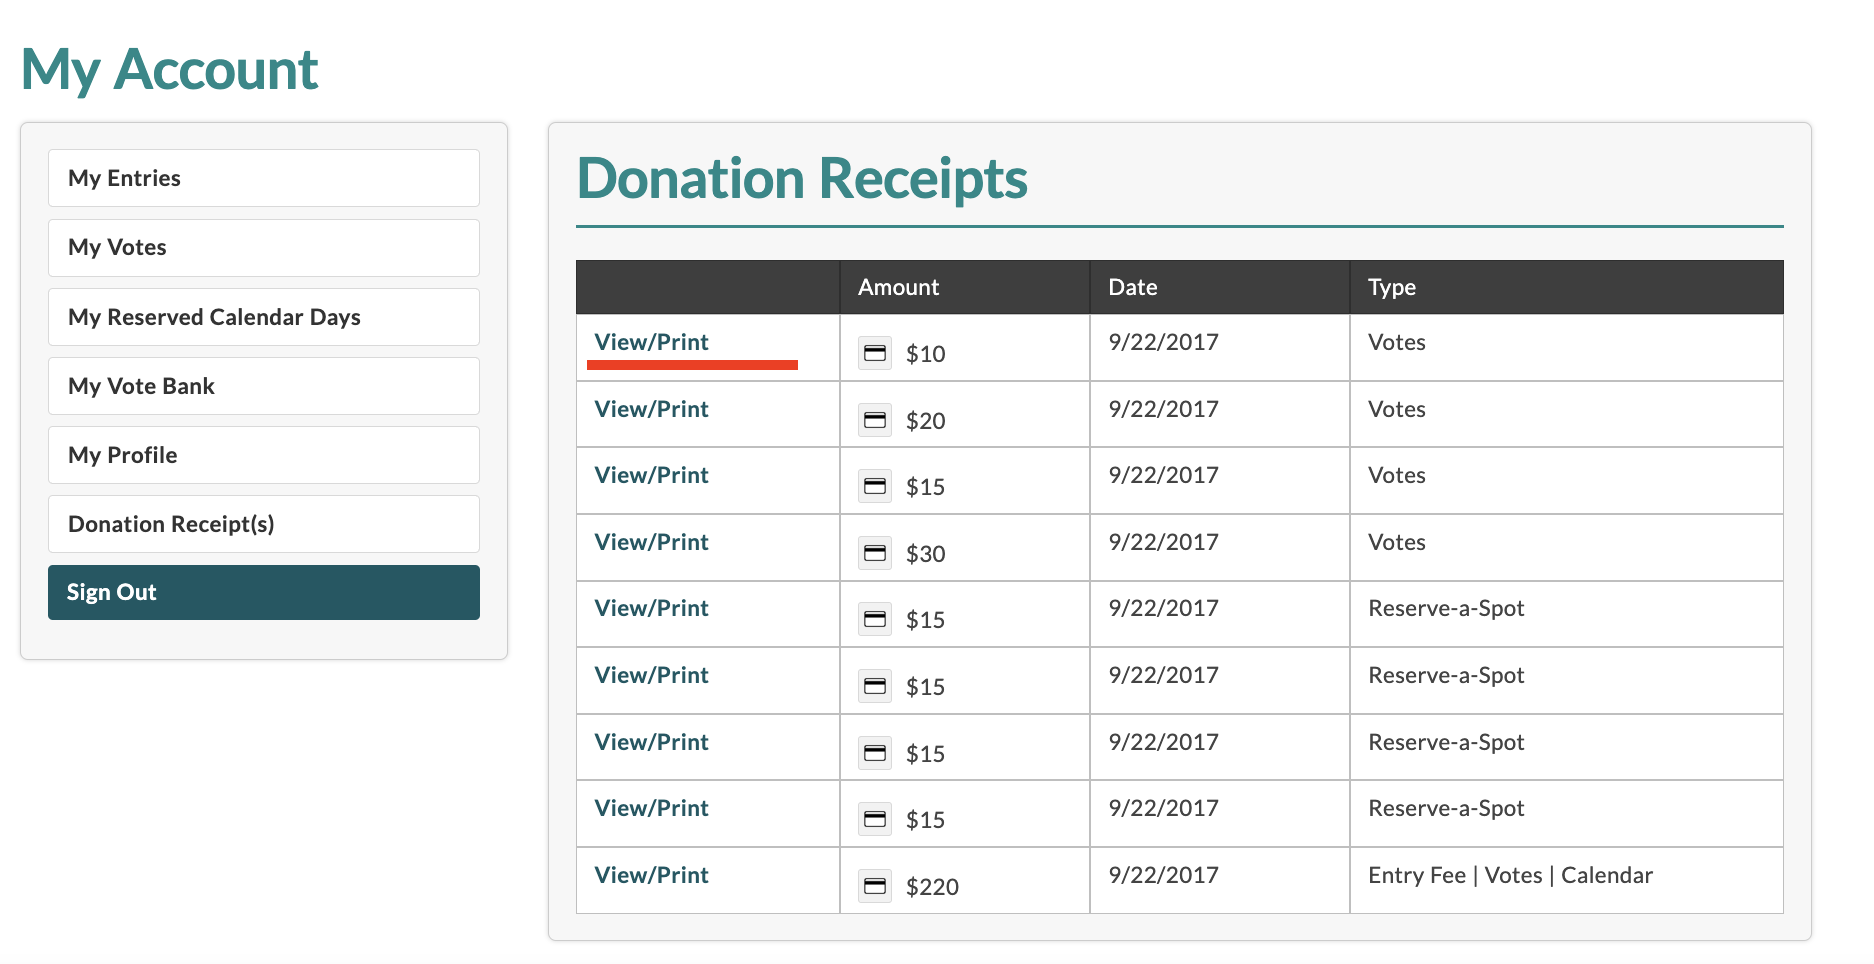This screenshot has height=964, width=1874.
Task: Click the credit card icon beside $20
Action: click(x=875, y=420)
